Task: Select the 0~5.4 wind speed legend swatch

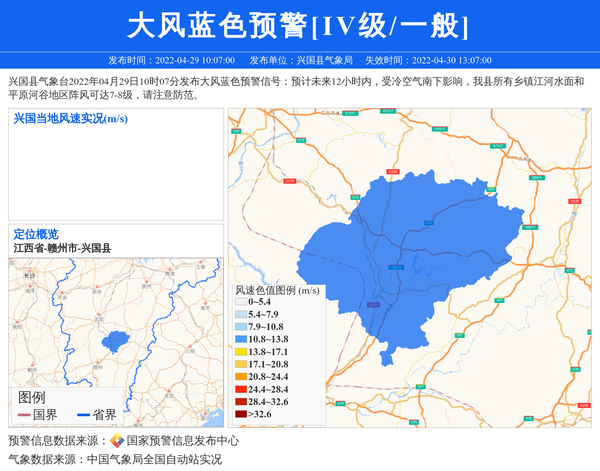Action: point(240,302)
